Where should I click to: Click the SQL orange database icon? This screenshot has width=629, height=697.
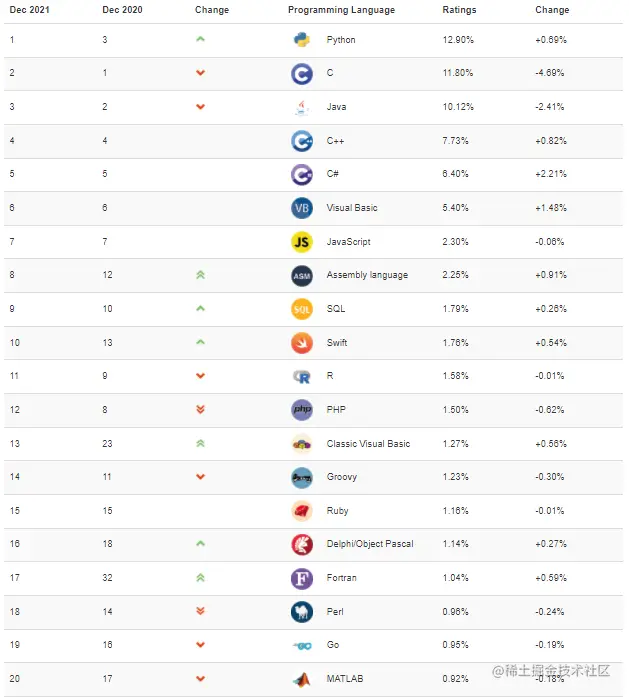pyautogui.click(x=302, y=309)
